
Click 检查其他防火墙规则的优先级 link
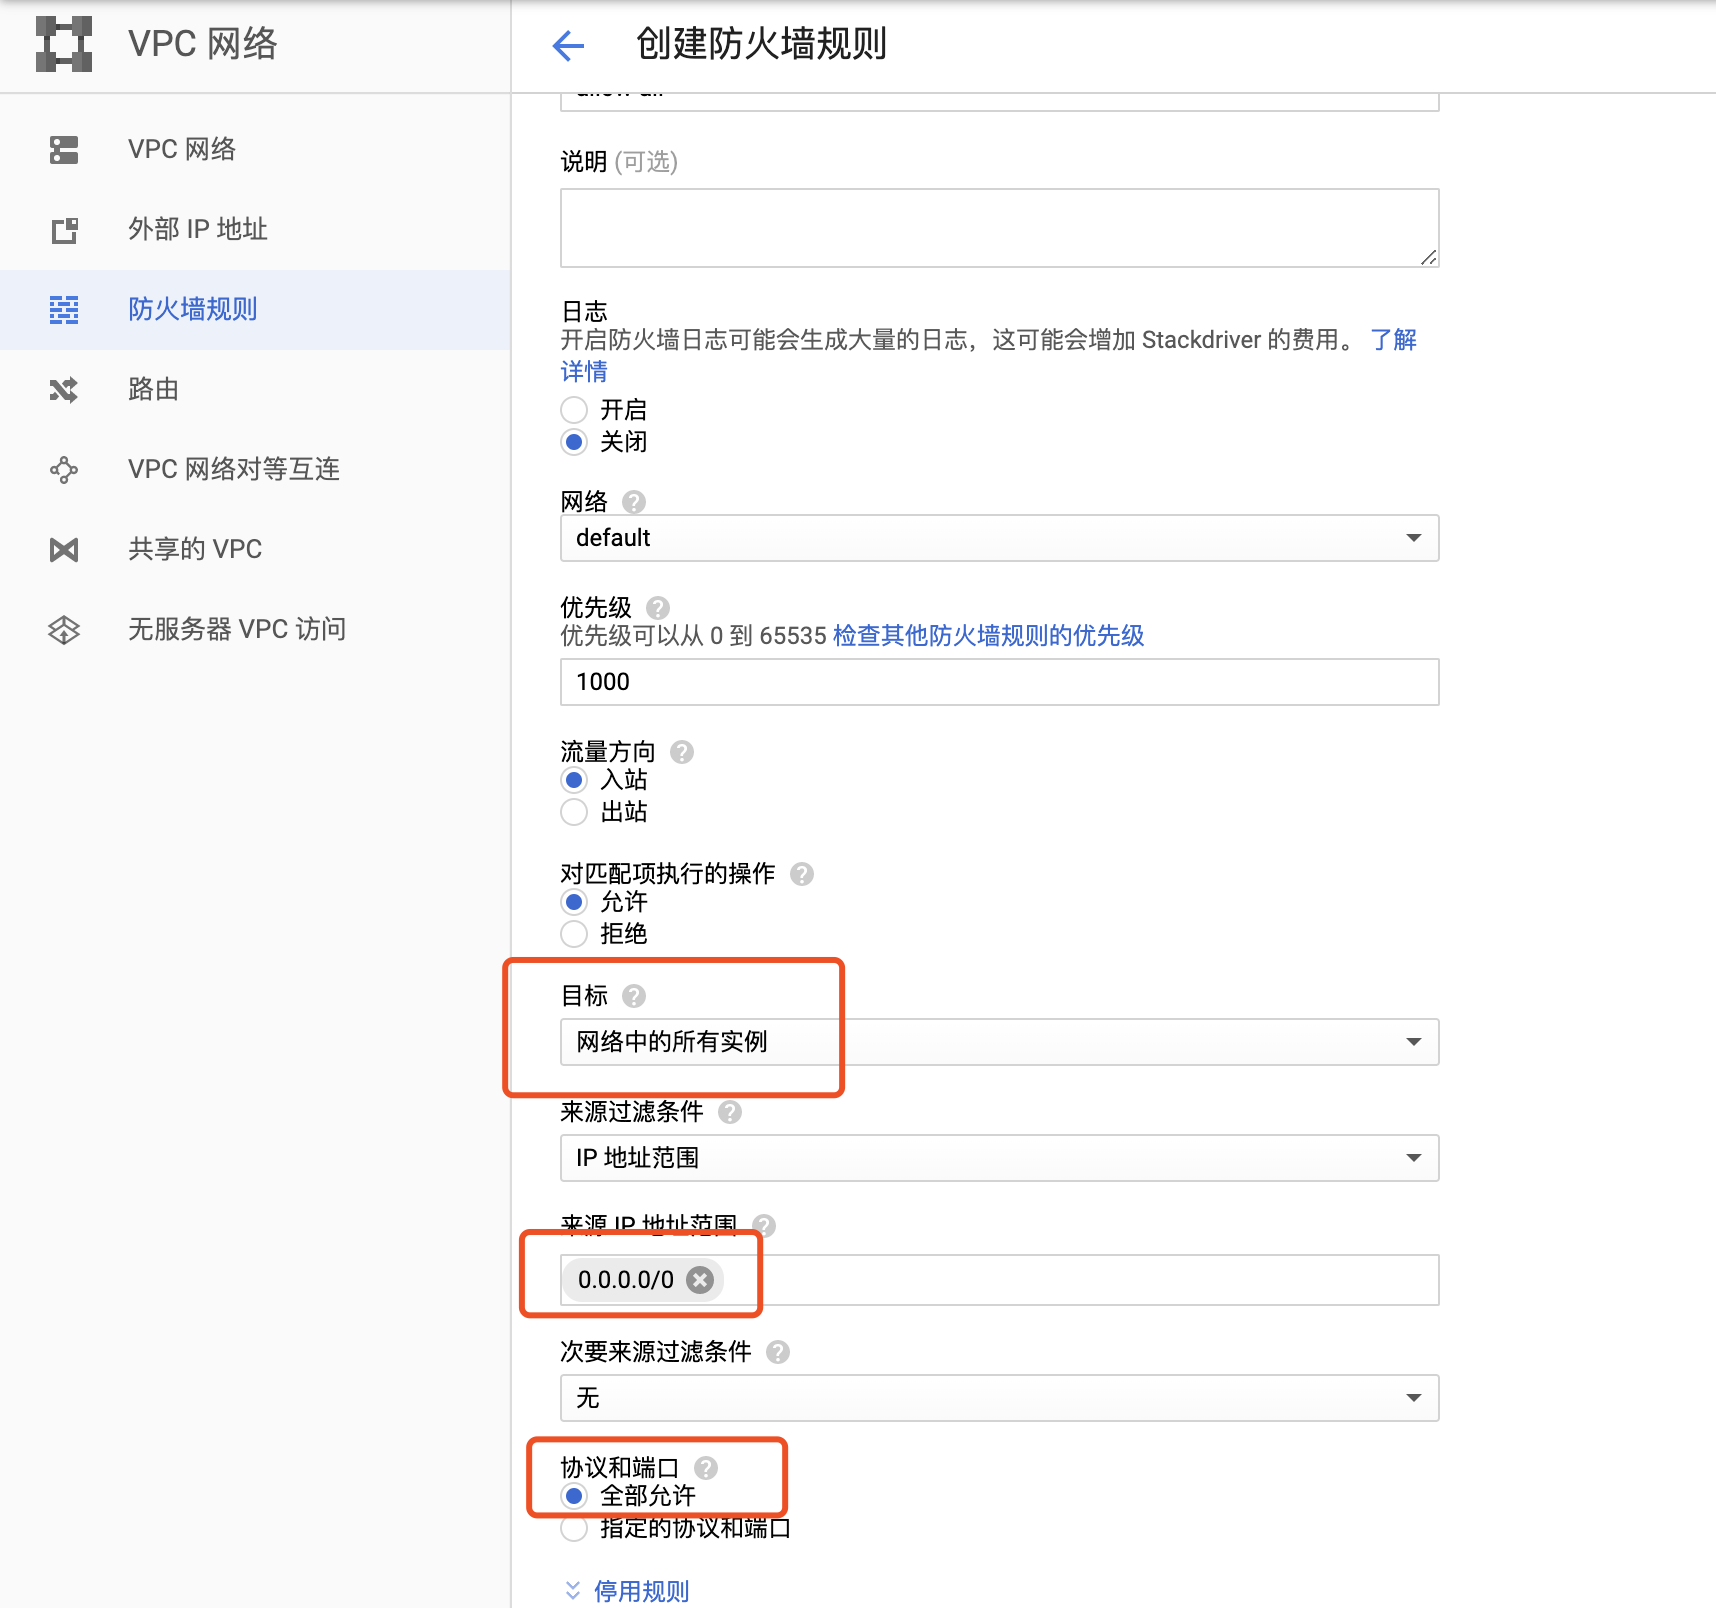click(x=988, y=636)
